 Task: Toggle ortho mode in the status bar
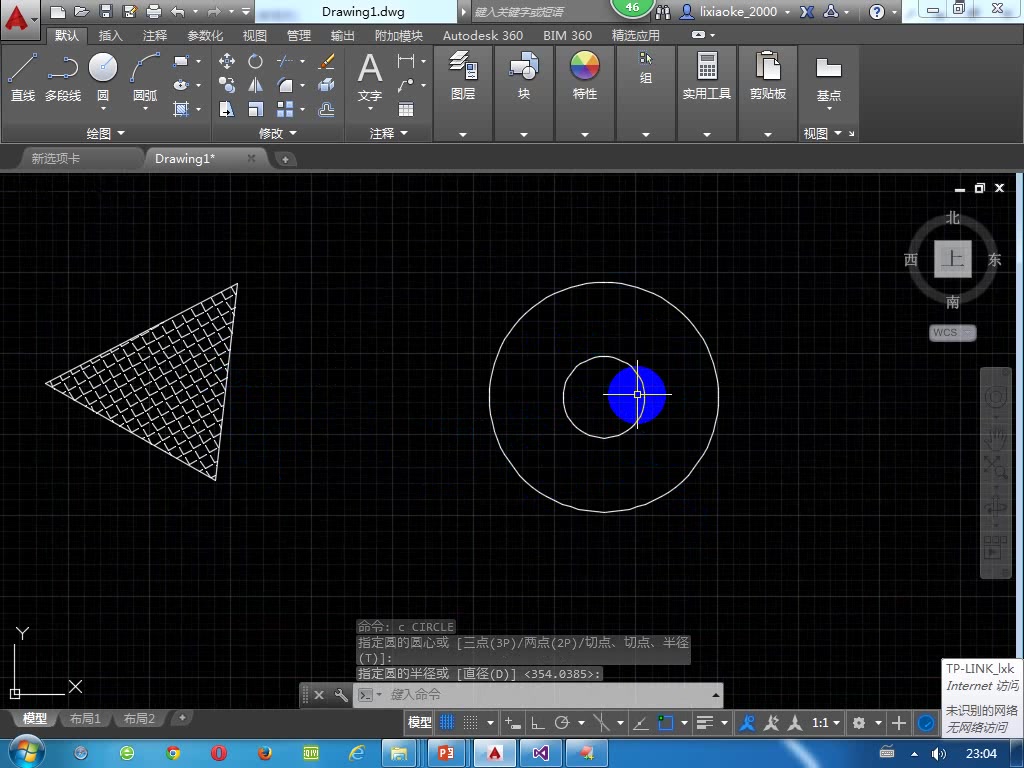click(x=537, y=722)
